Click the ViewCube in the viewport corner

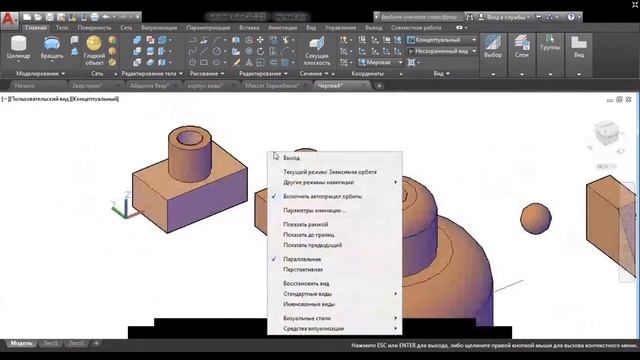(607, 133)
